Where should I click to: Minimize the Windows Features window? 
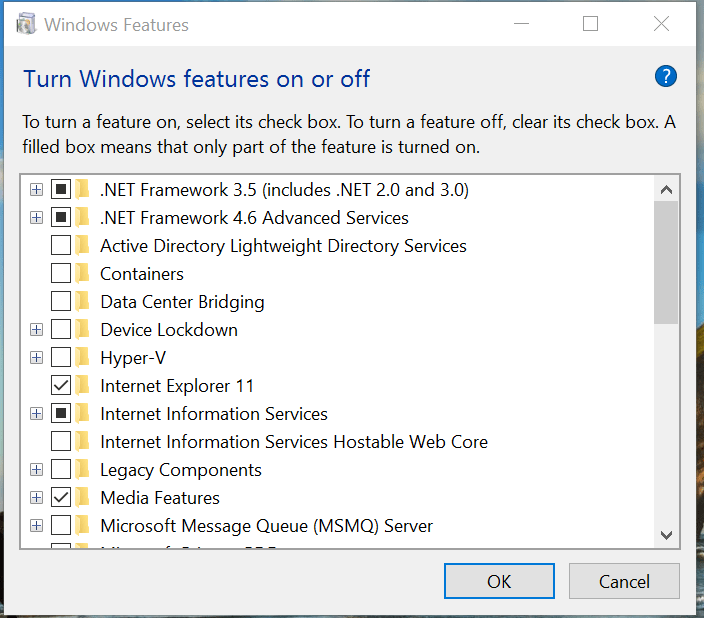click(521, 23)
